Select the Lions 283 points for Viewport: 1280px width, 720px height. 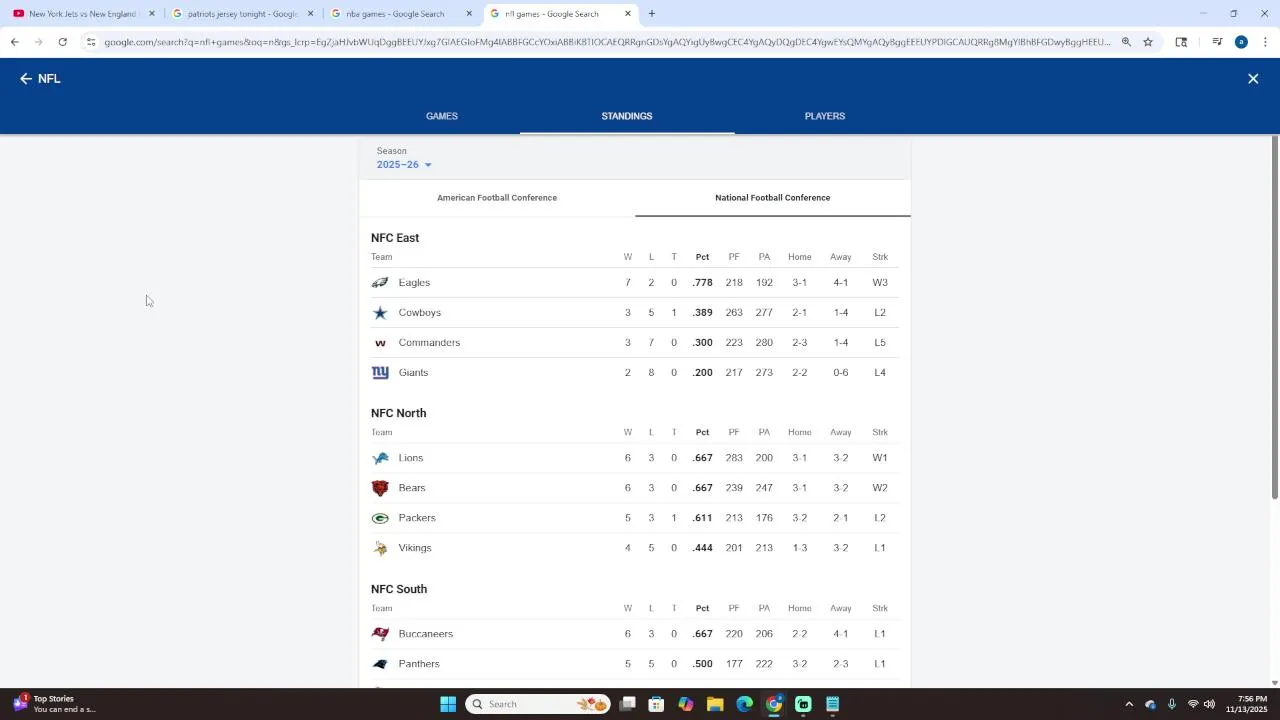[x=734, y=458]
